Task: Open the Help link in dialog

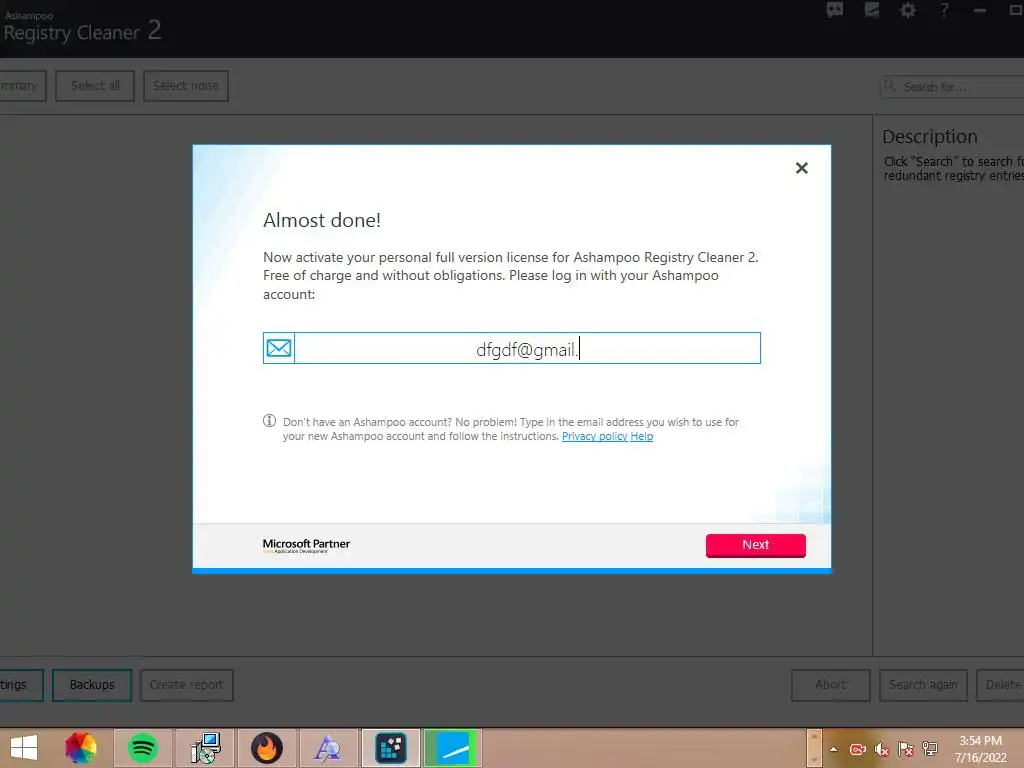Action: click(x=641, y=436)
